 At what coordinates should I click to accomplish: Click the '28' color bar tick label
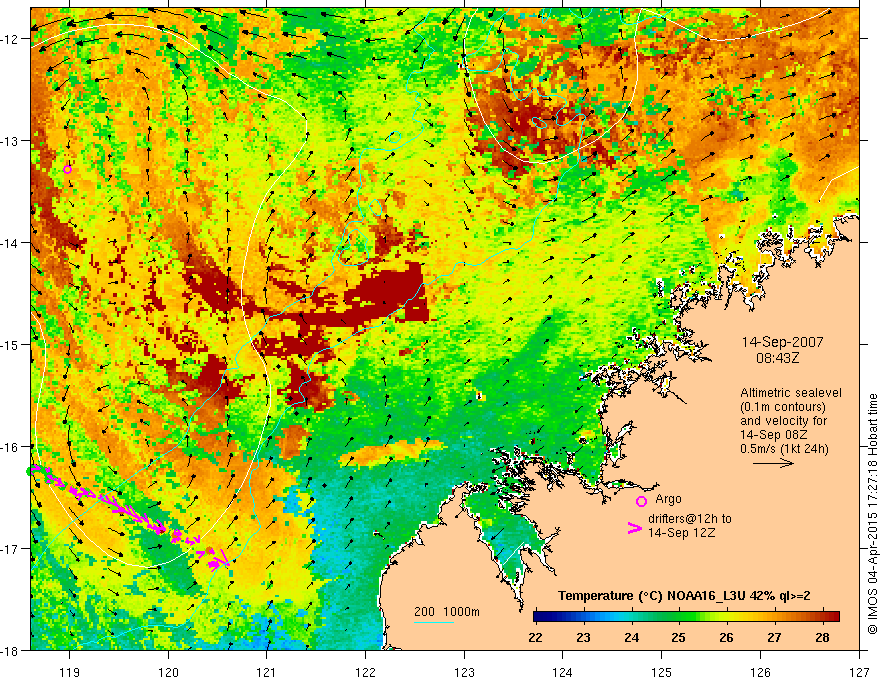(x=822, y=637)
